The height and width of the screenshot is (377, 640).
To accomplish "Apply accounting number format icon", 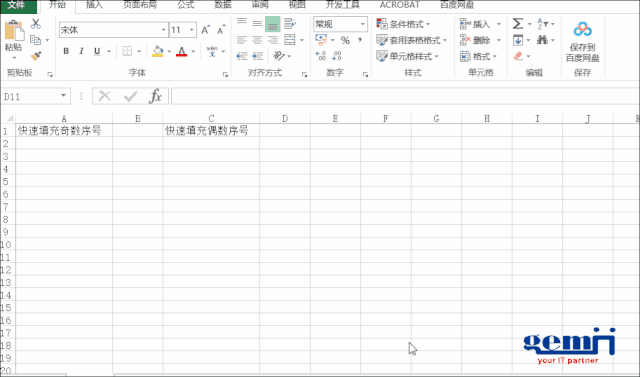I will point(321,40).
